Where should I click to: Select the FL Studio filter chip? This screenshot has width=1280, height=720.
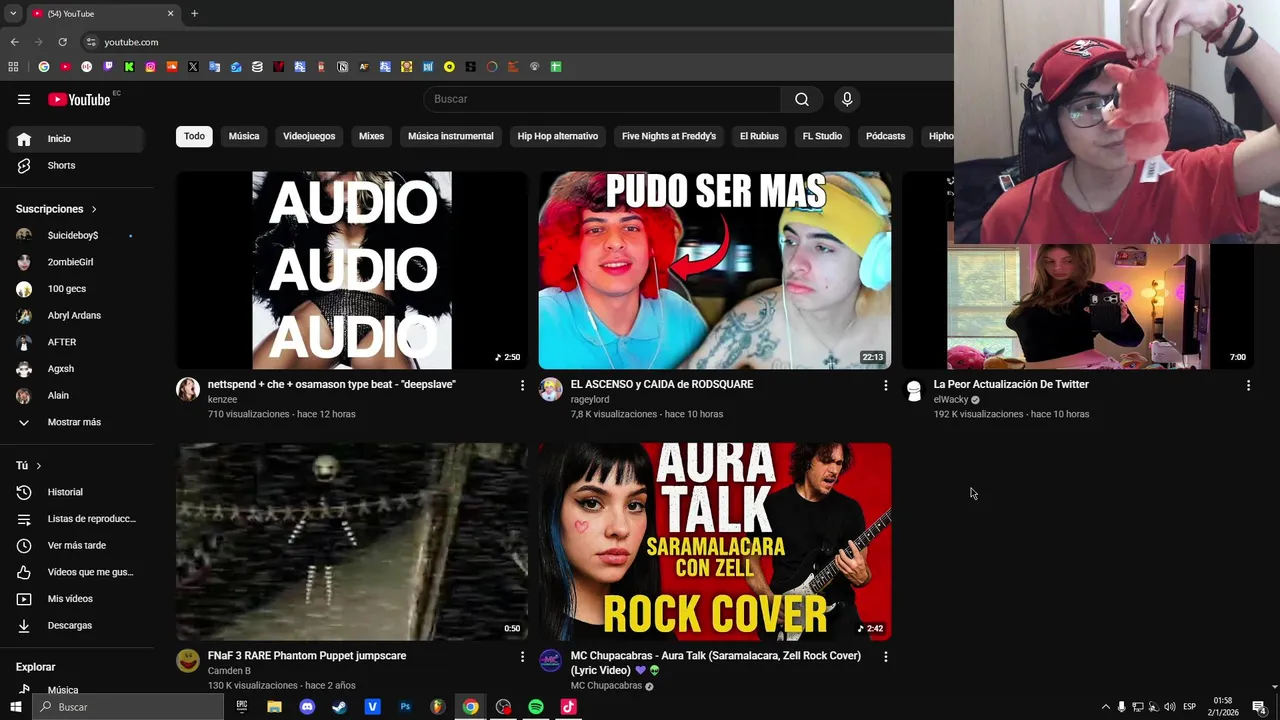pos(822,136)
